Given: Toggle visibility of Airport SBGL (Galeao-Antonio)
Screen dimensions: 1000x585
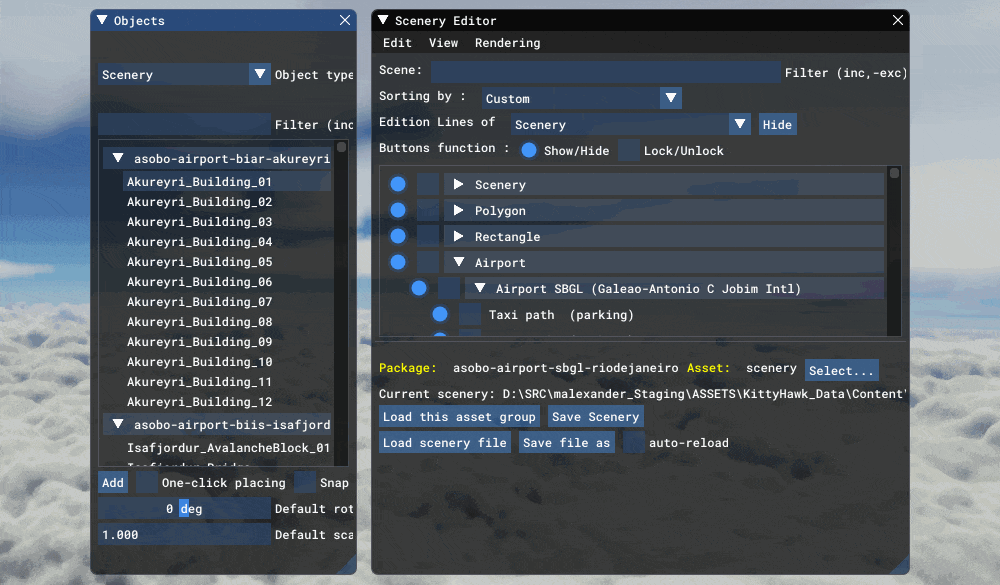Looking at the screenshot, I should point(419,287).
